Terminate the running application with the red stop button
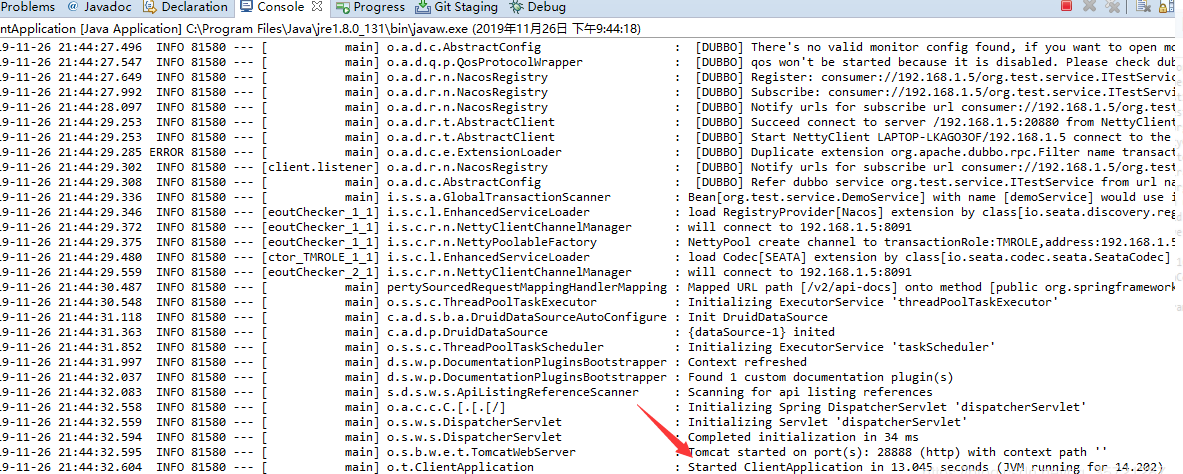 click(x=1066, y=6)
